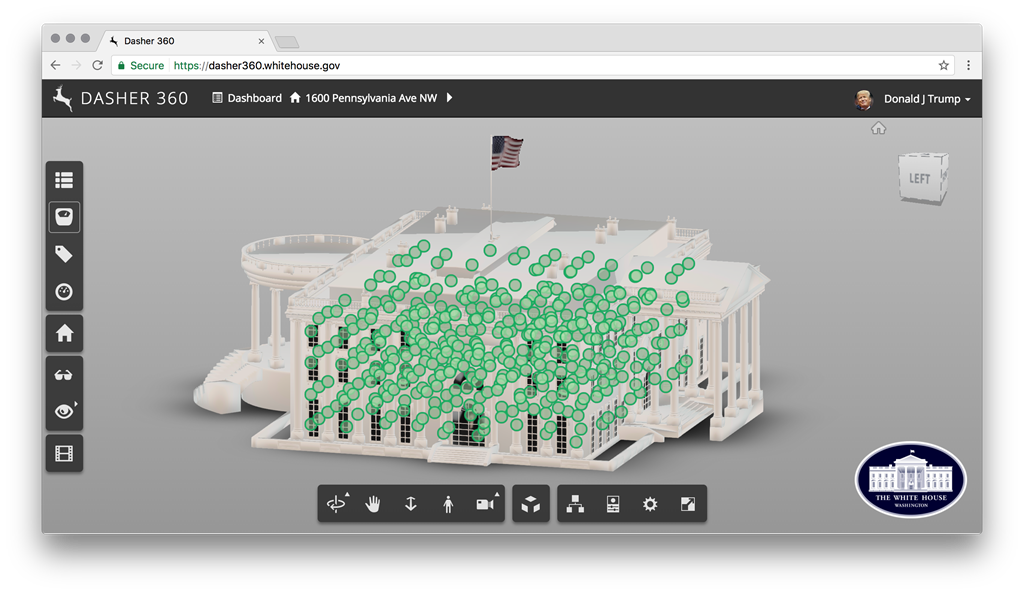The height and width of the screenshot is (594, 1024).
Task: Toggle fullscreen mode in bottom toolbar
Action: [688, 504]
